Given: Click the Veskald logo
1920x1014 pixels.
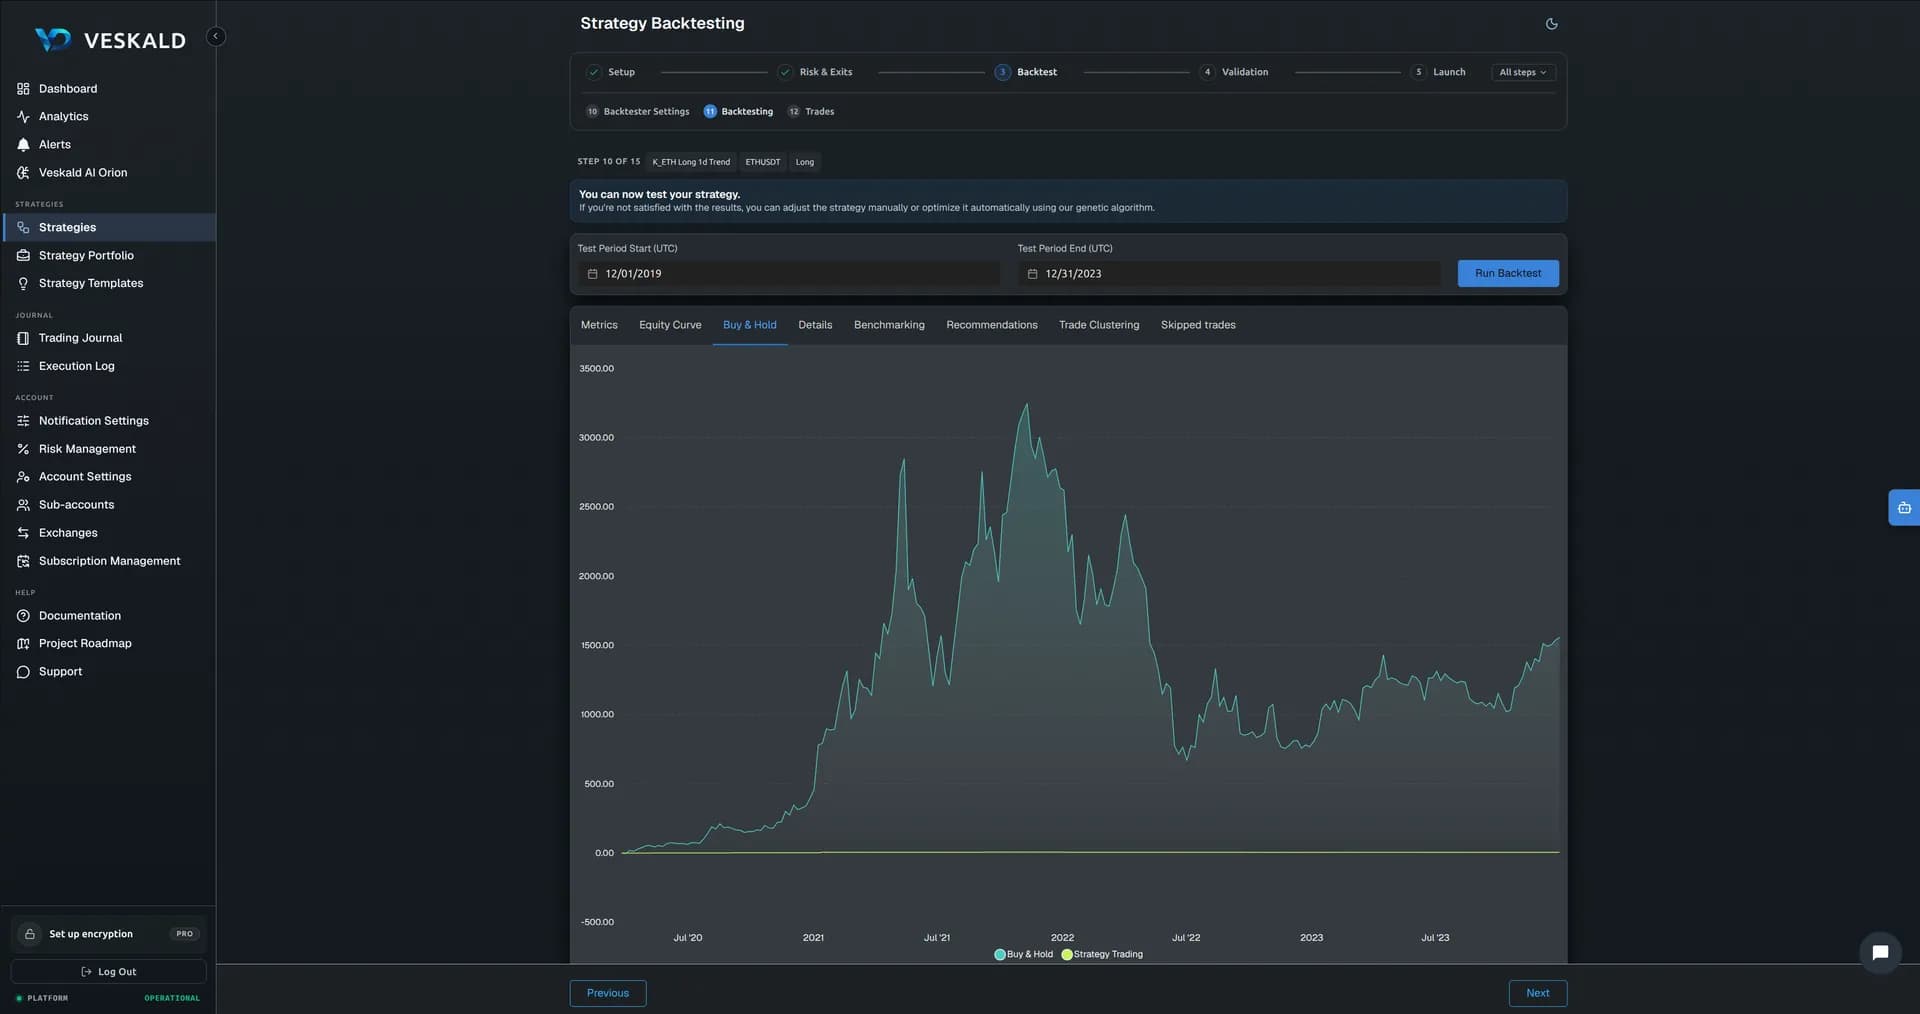Looking at the screenshot, I should pyautogui.click(x=110, y=40).
